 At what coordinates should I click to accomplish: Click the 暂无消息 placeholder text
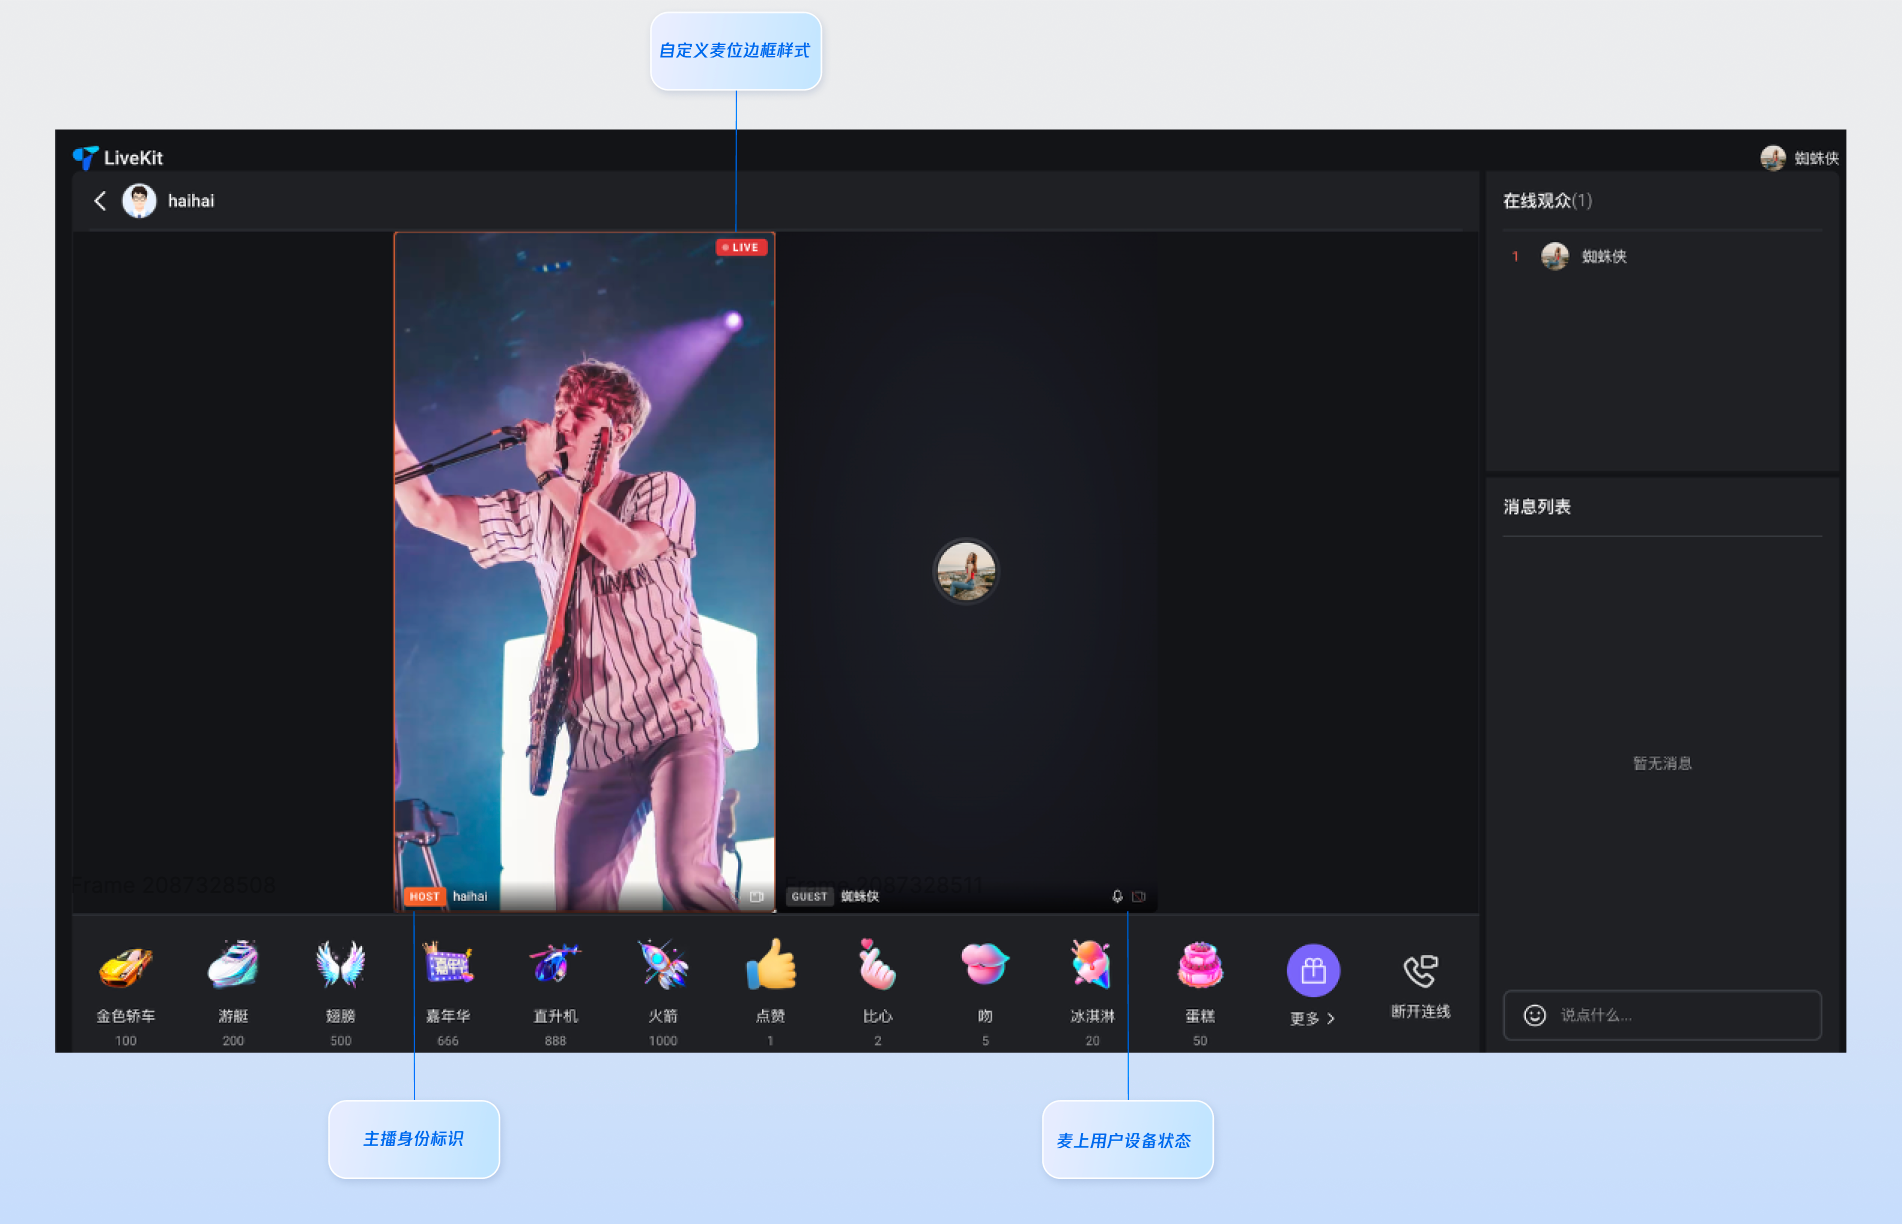1662,763
